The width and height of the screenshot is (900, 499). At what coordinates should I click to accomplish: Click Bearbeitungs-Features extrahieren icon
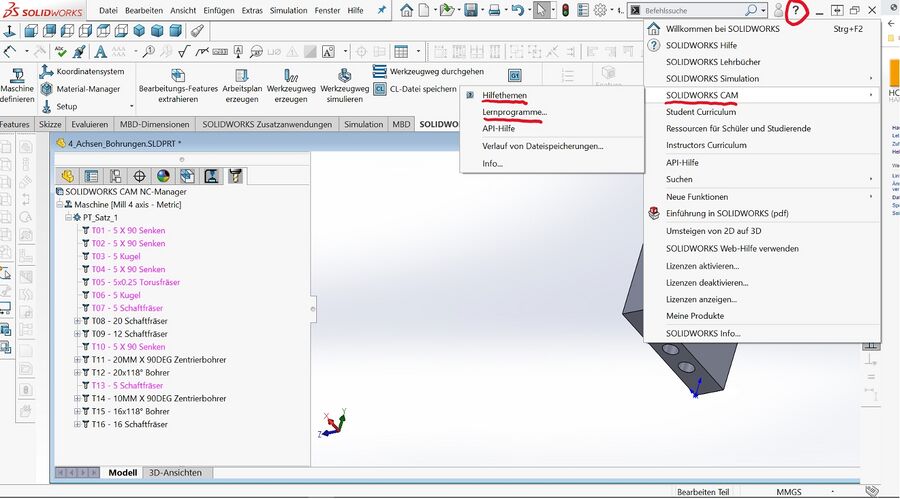[x=177, y=76]
